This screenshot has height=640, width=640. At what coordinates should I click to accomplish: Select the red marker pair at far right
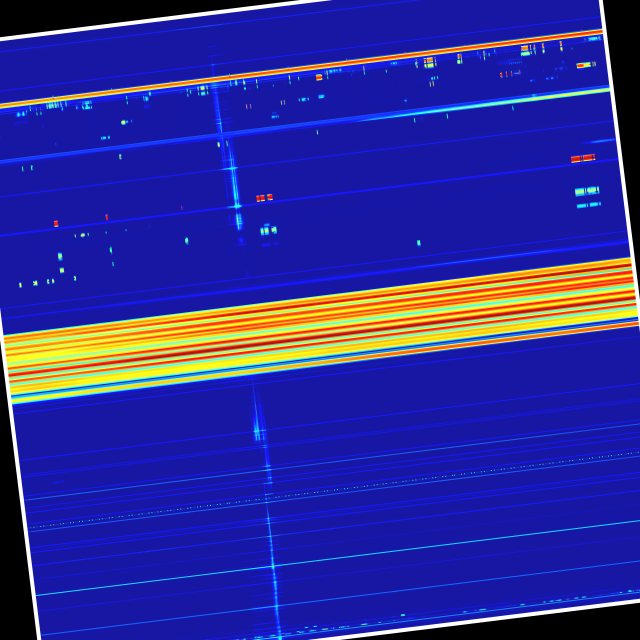582,158
